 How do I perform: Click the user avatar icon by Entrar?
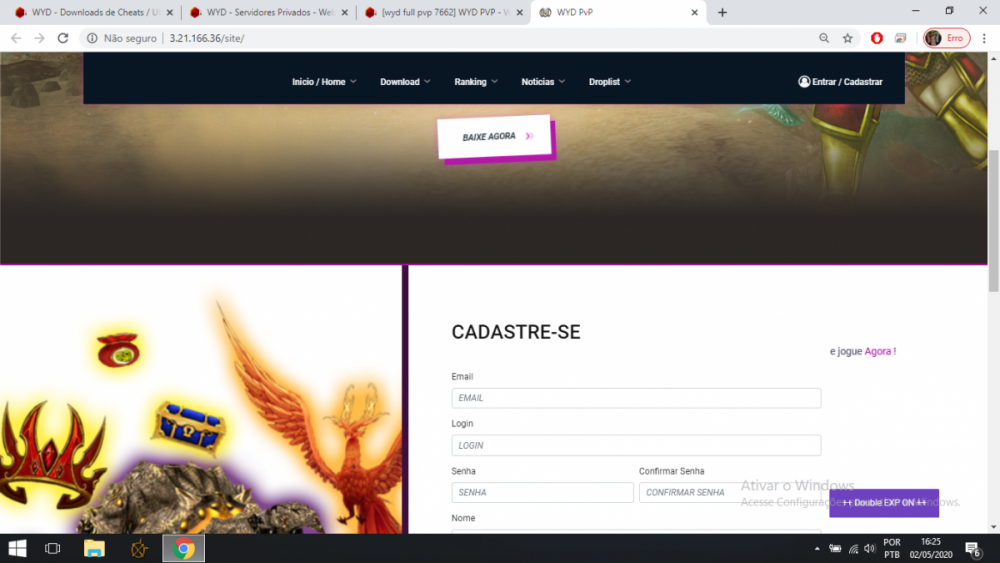tap(804, 82)
